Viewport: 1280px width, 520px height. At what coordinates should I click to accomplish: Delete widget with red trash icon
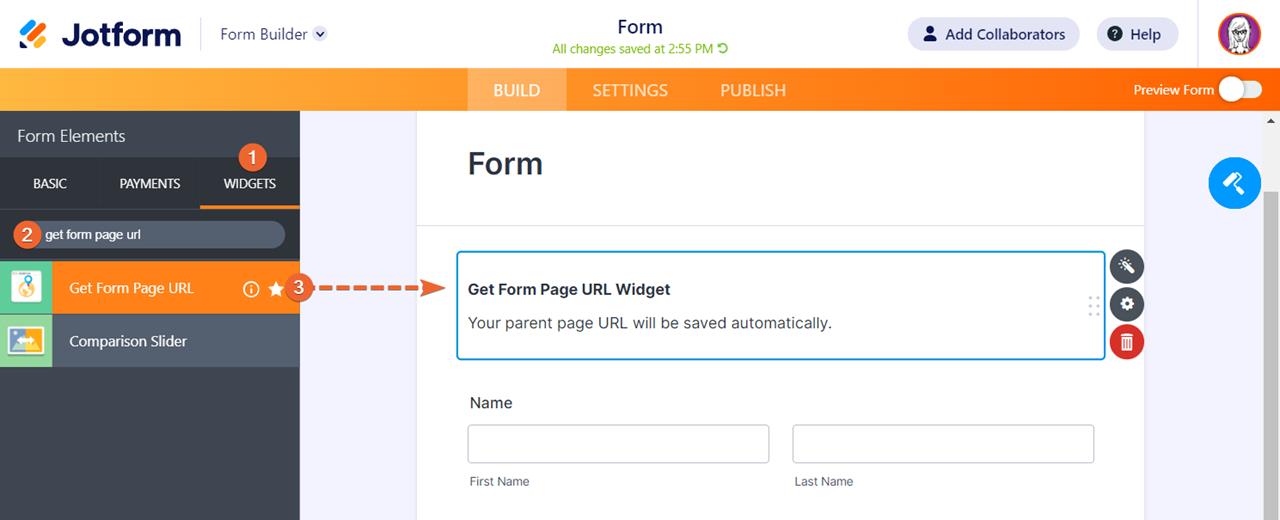pyautogui.click(x=1127, y=342)
